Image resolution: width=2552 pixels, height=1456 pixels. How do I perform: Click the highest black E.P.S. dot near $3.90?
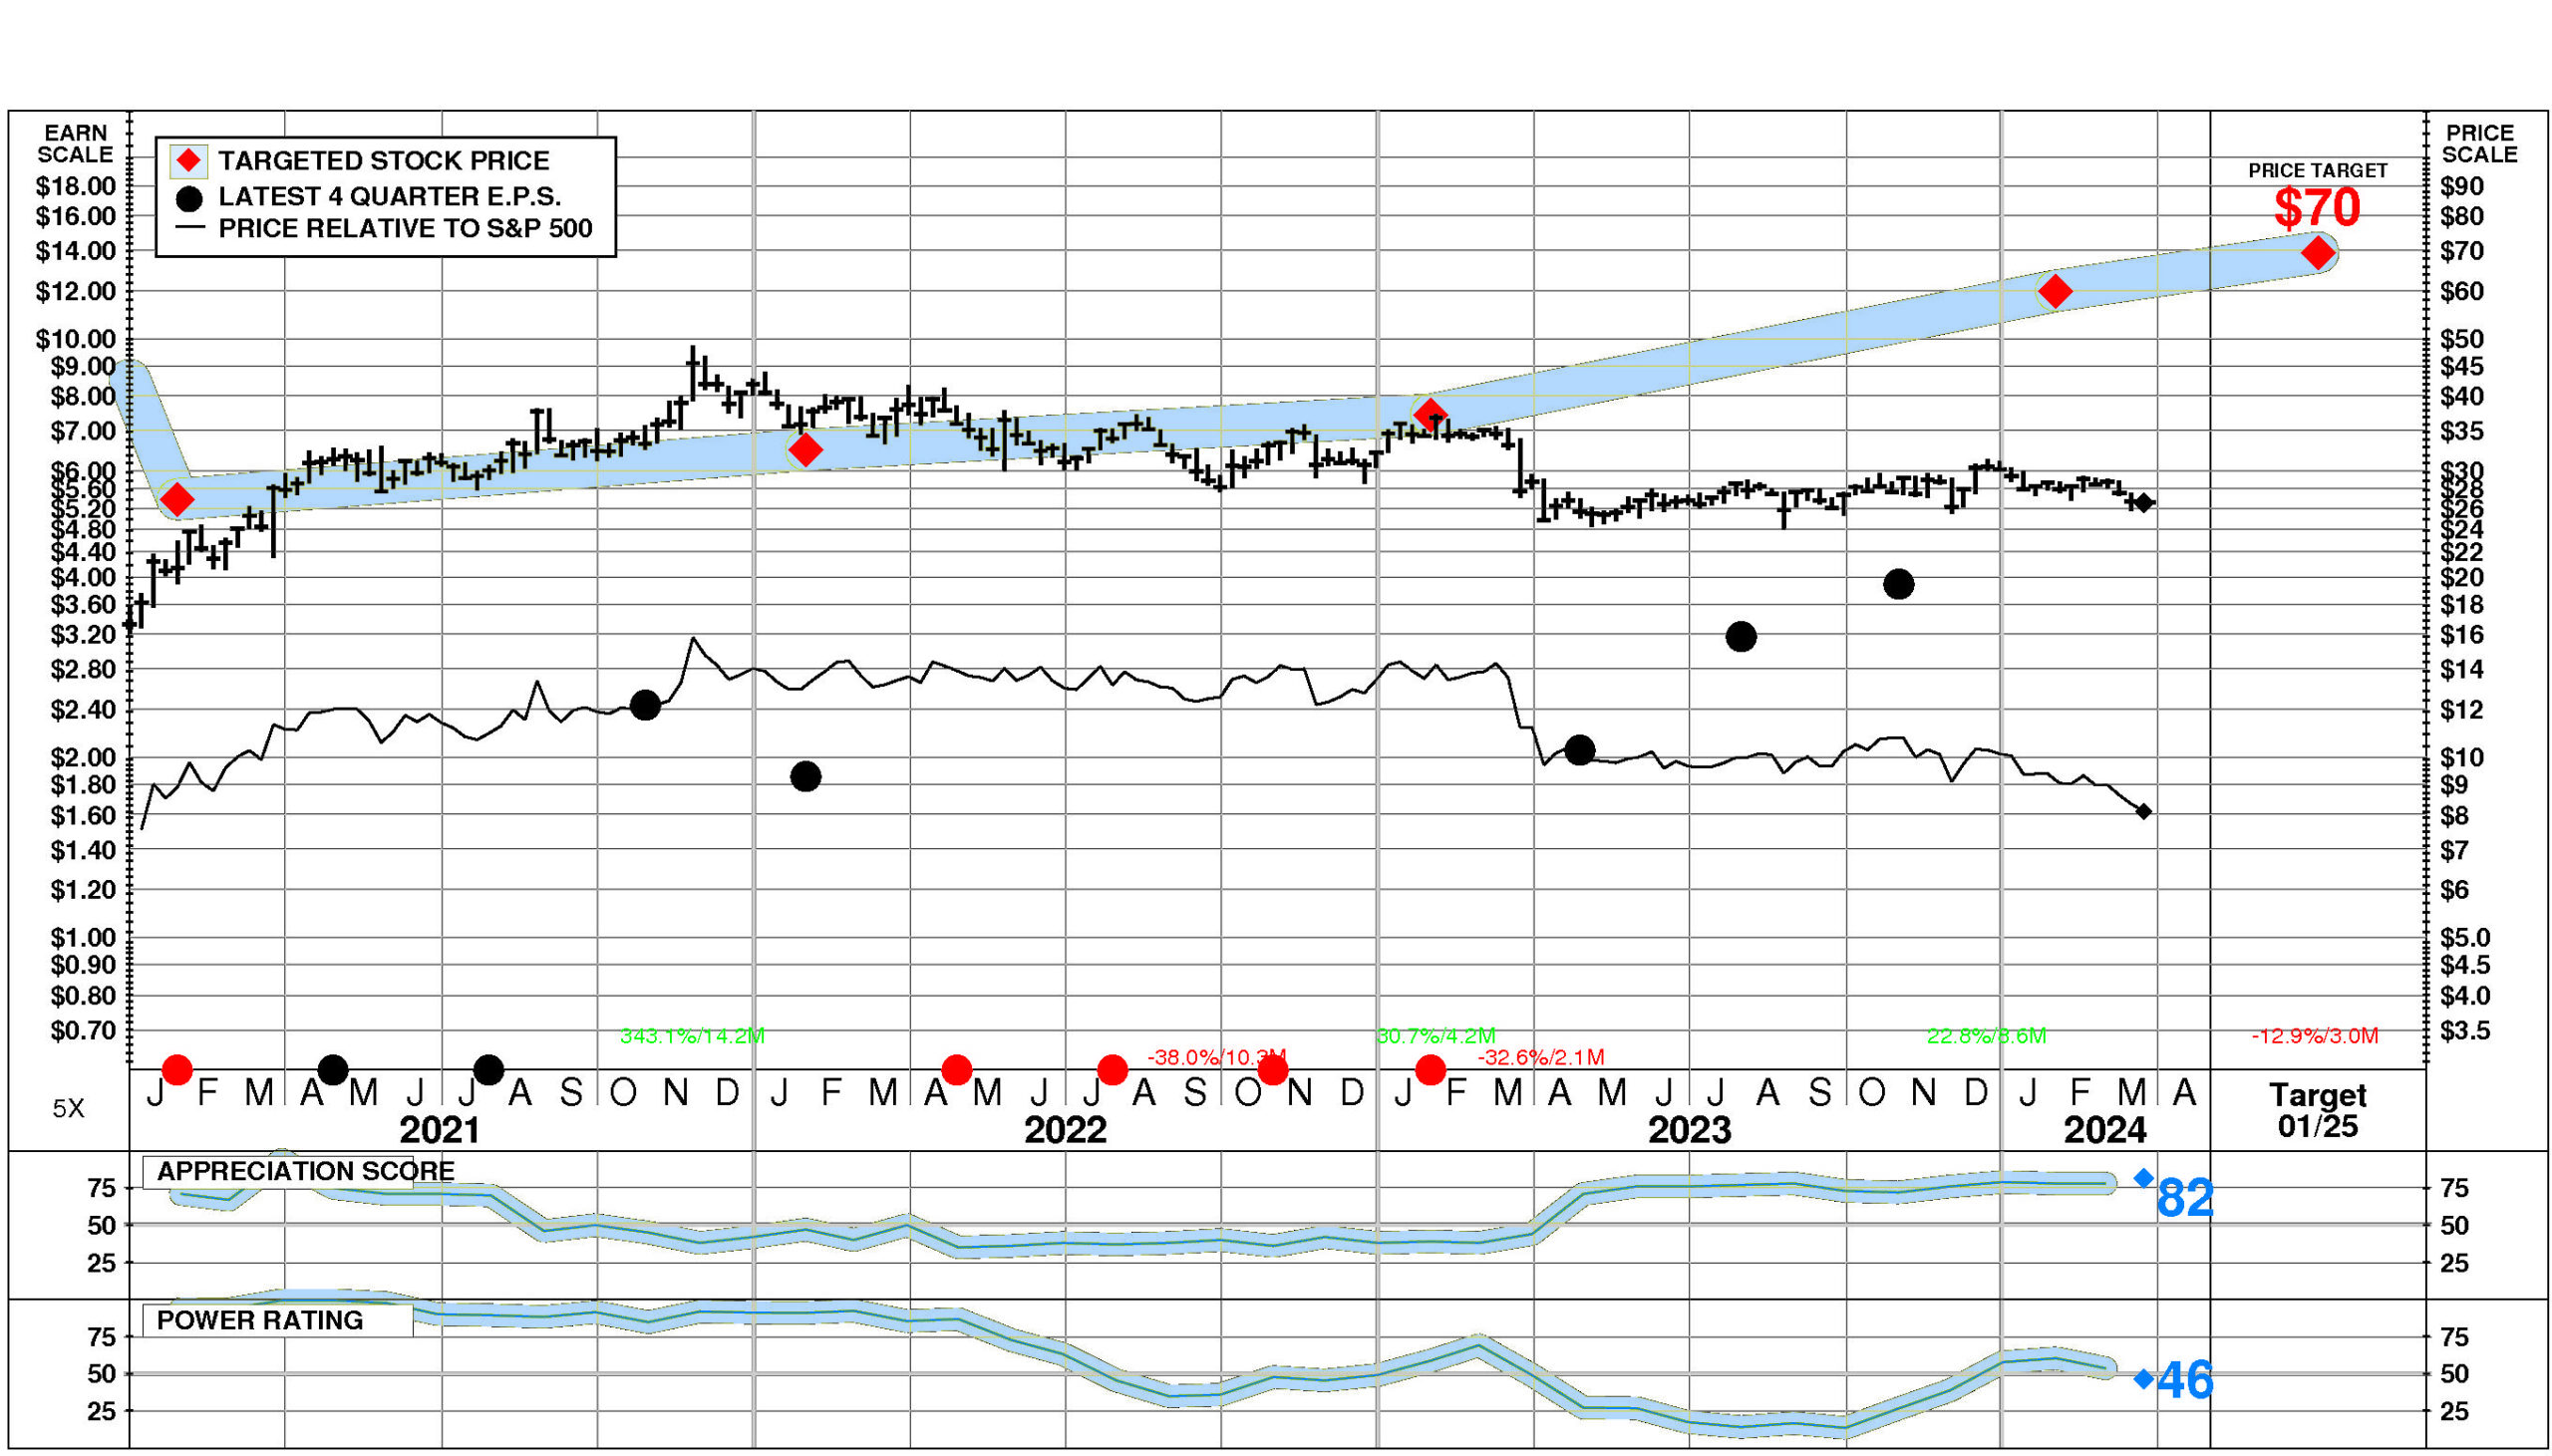[x=1898, y=585]
